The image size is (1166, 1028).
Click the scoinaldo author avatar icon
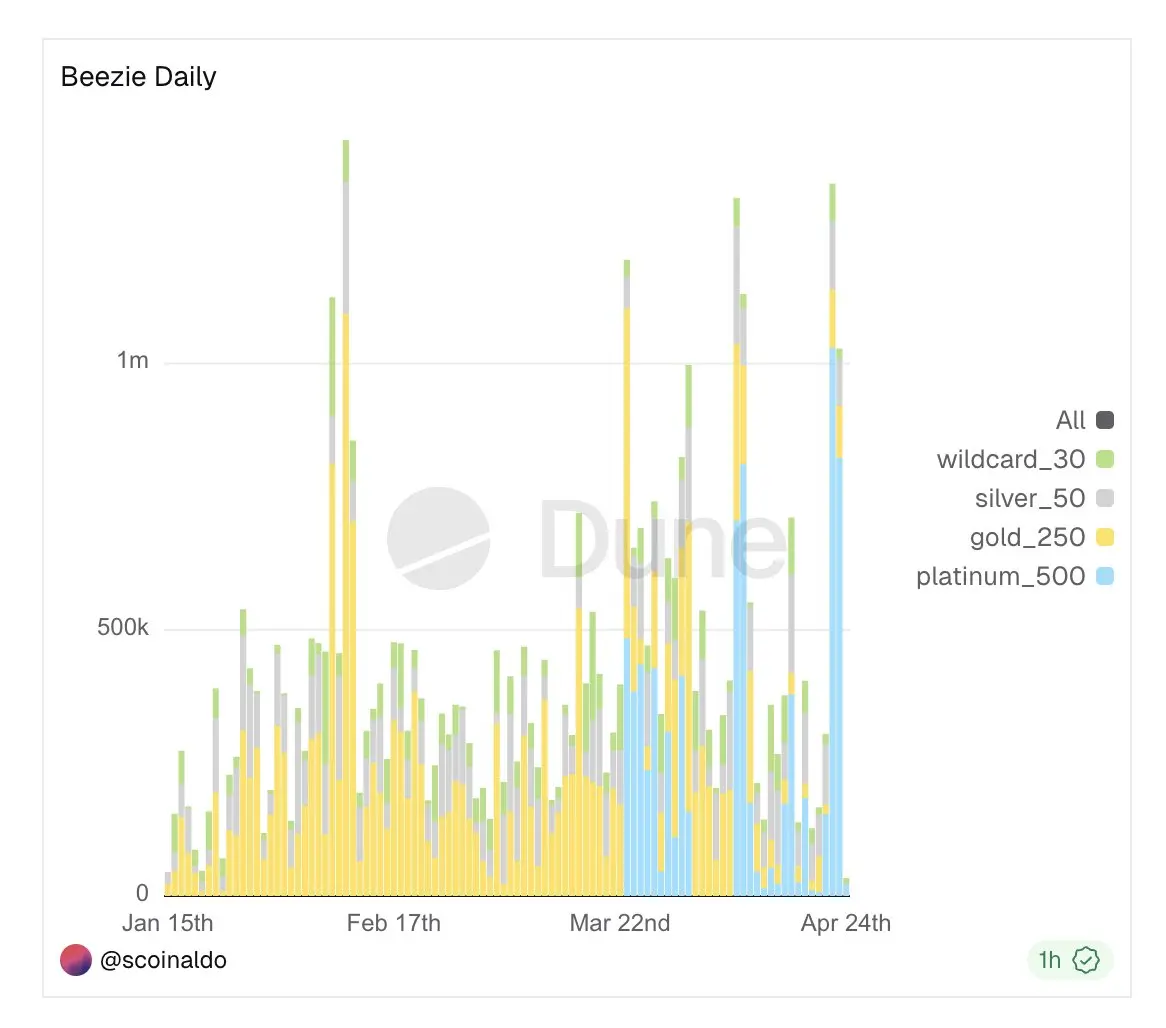tap(76, 960)
